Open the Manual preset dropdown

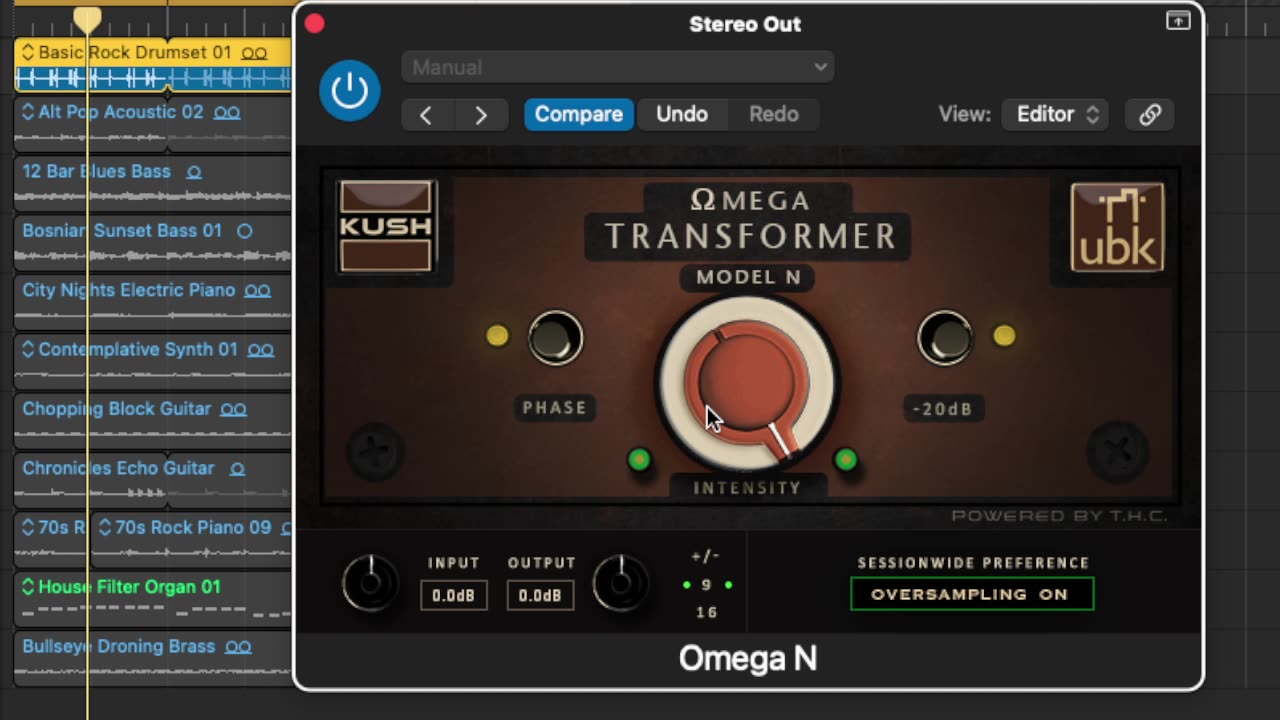617,67
